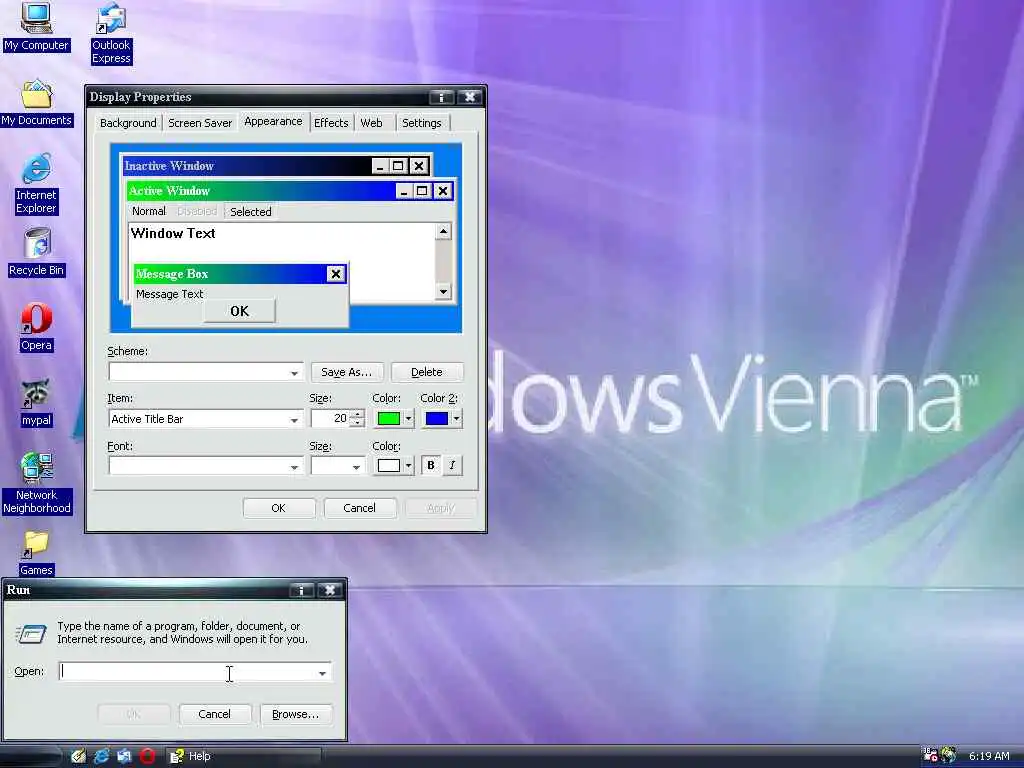
Task: Launch Internet Explorer from the quick launch bar
Action: click(x=101, y=756)
